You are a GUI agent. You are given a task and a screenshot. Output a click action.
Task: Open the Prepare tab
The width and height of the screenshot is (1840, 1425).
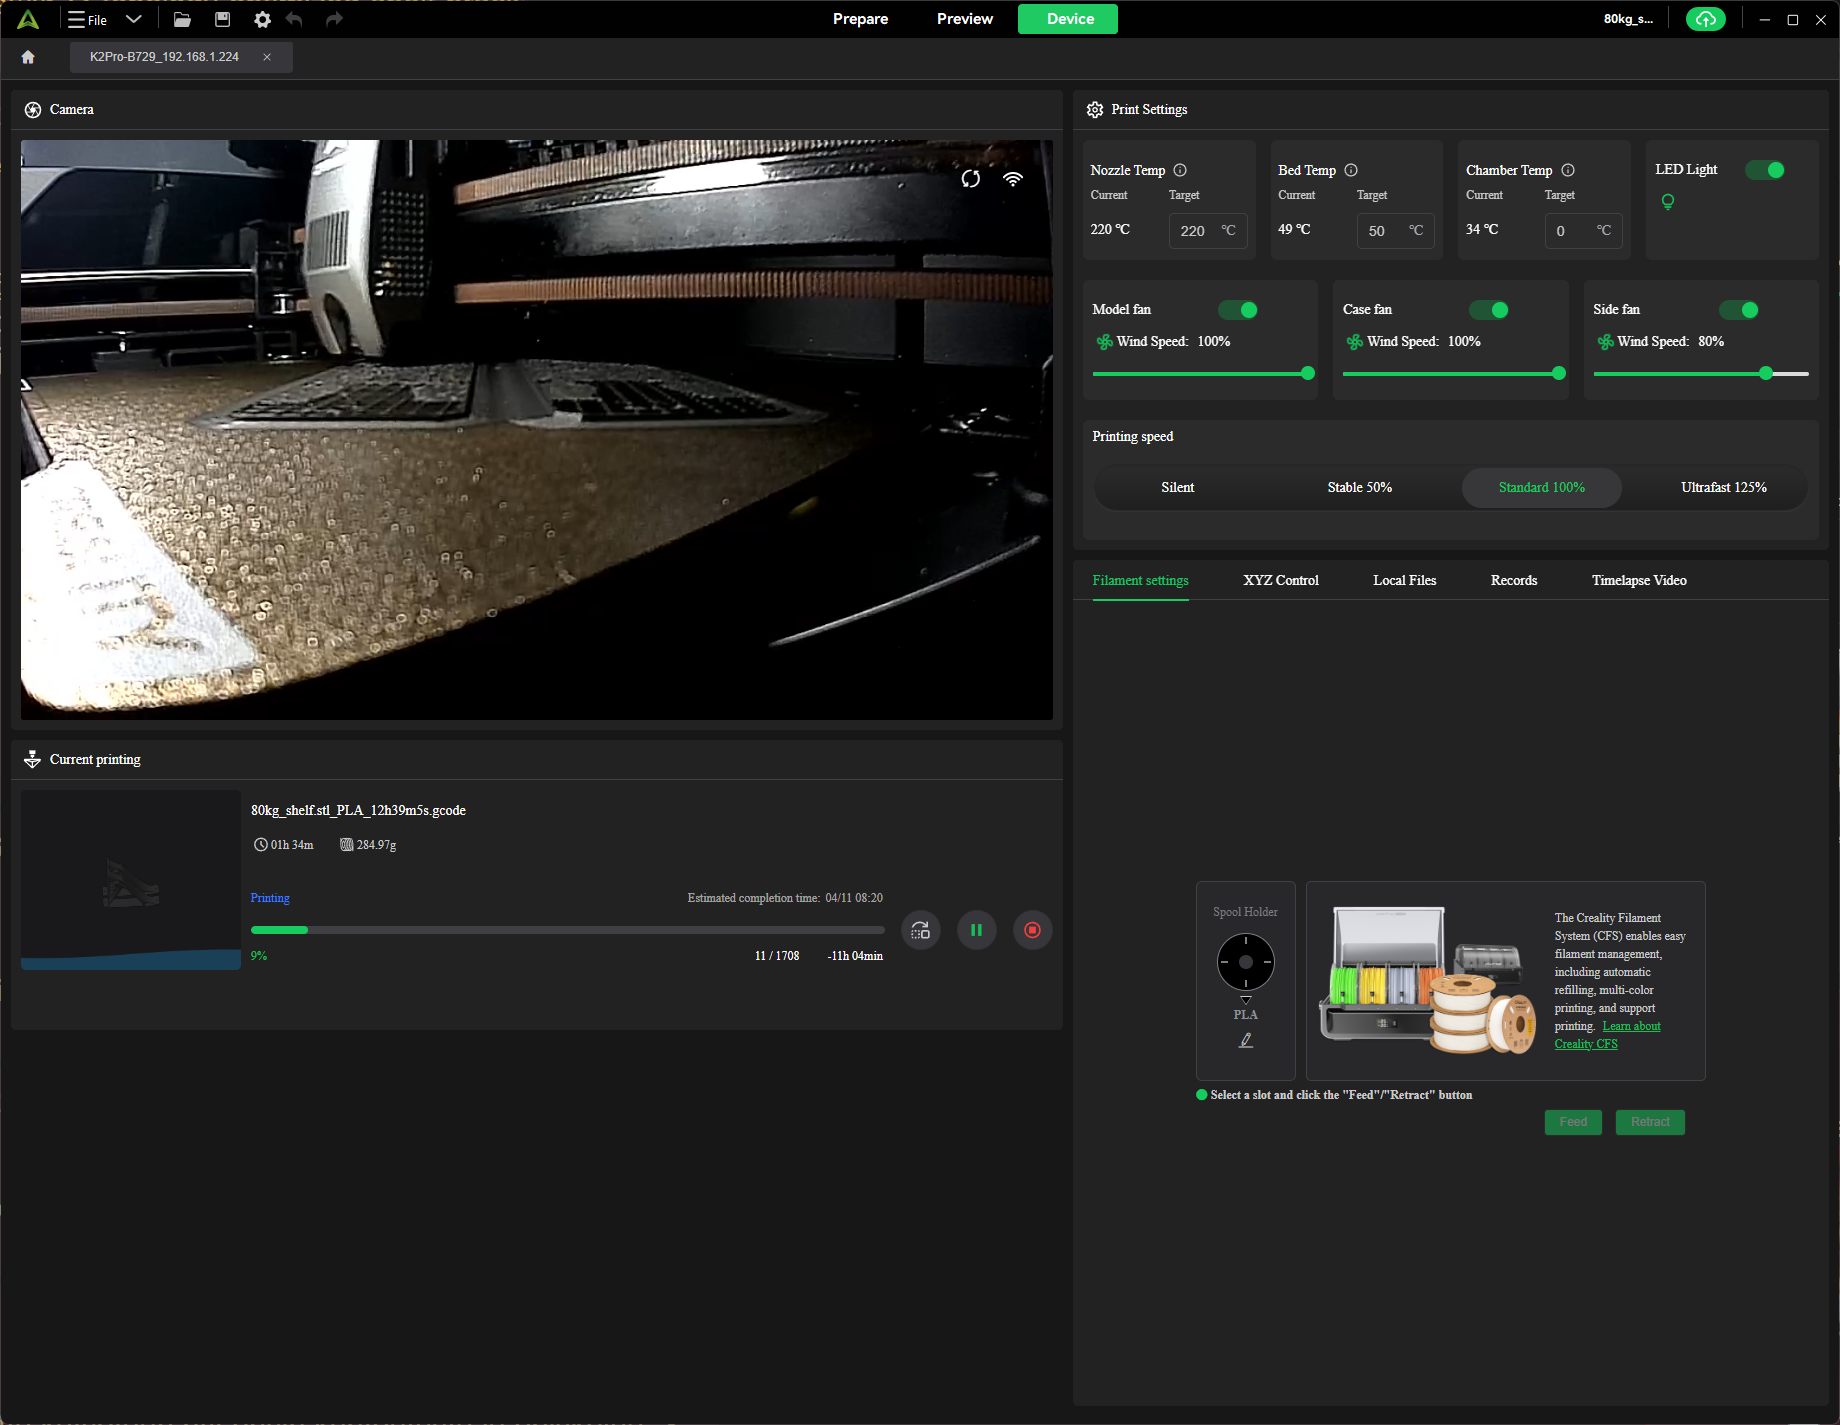(860, 19)
